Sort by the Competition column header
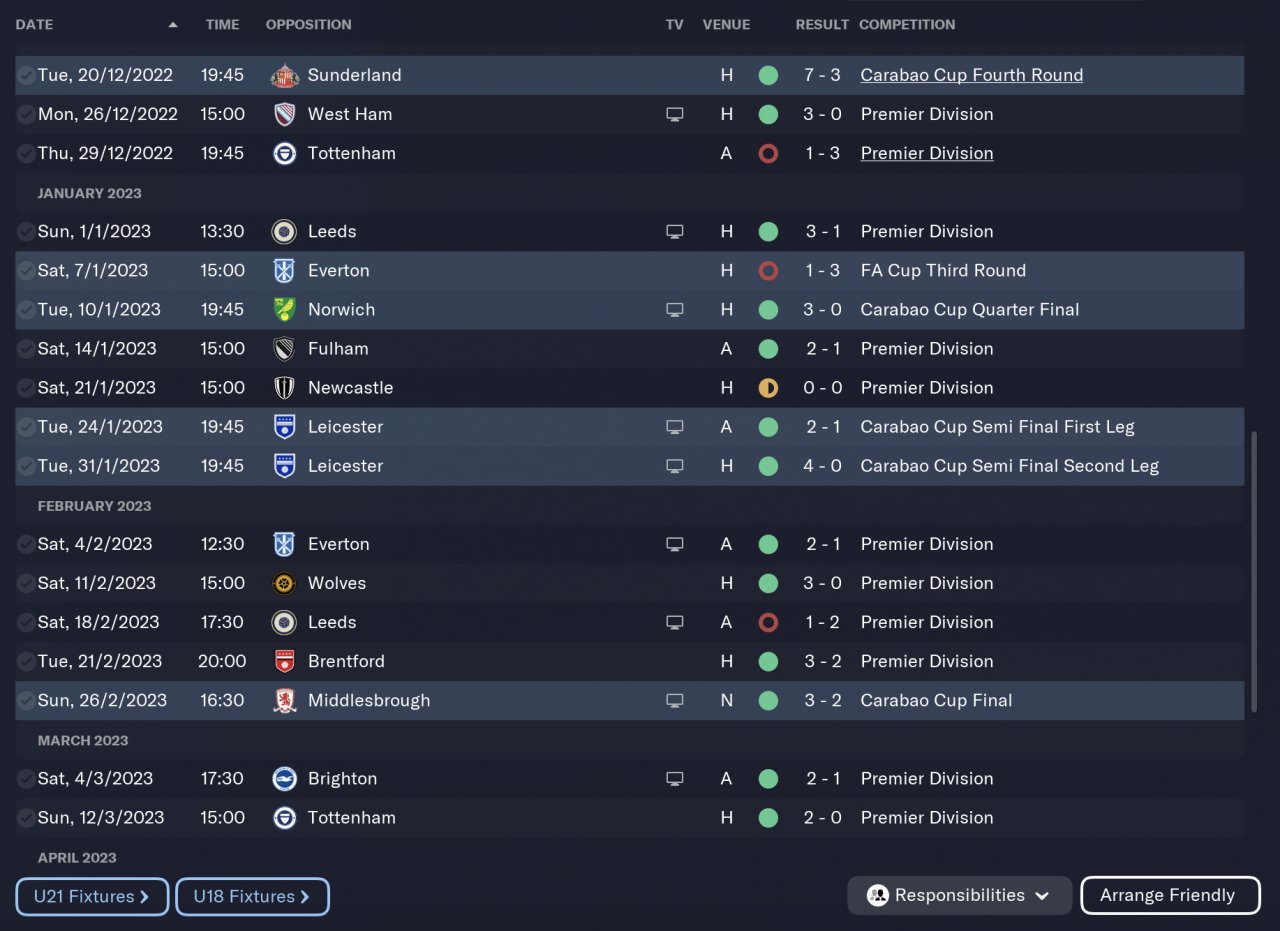This screenshot has width=1280, height=931. (907, 25)
